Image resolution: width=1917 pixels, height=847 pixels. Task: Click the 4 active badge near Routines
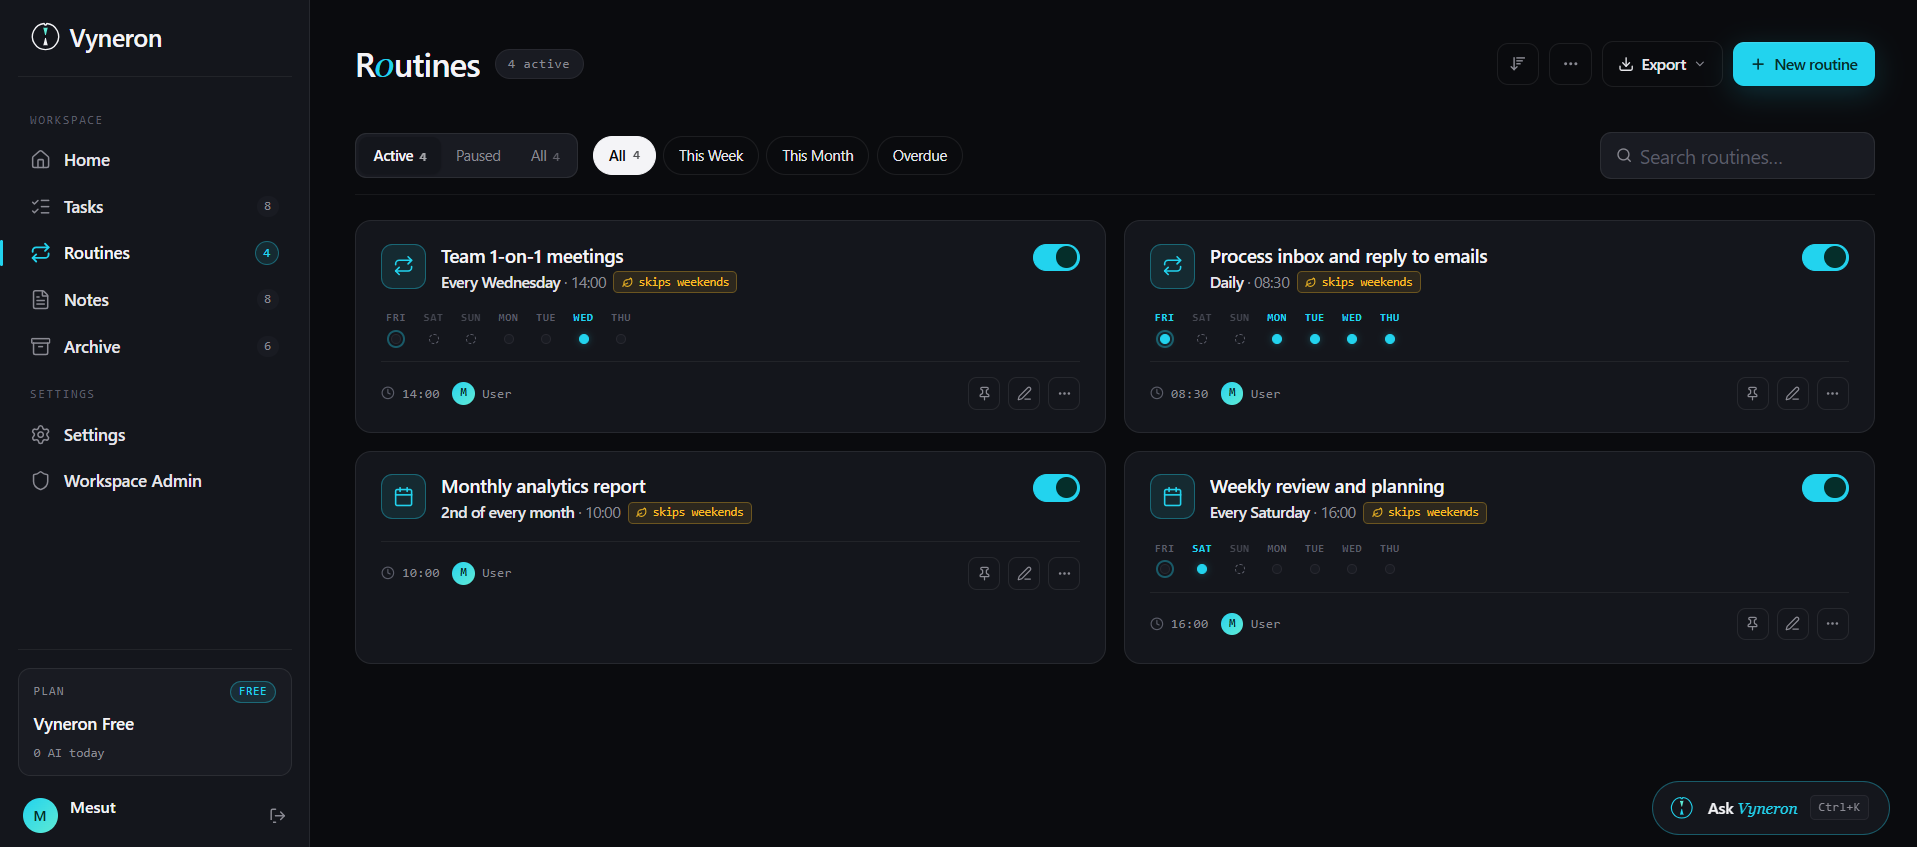(x=539, y=64)
